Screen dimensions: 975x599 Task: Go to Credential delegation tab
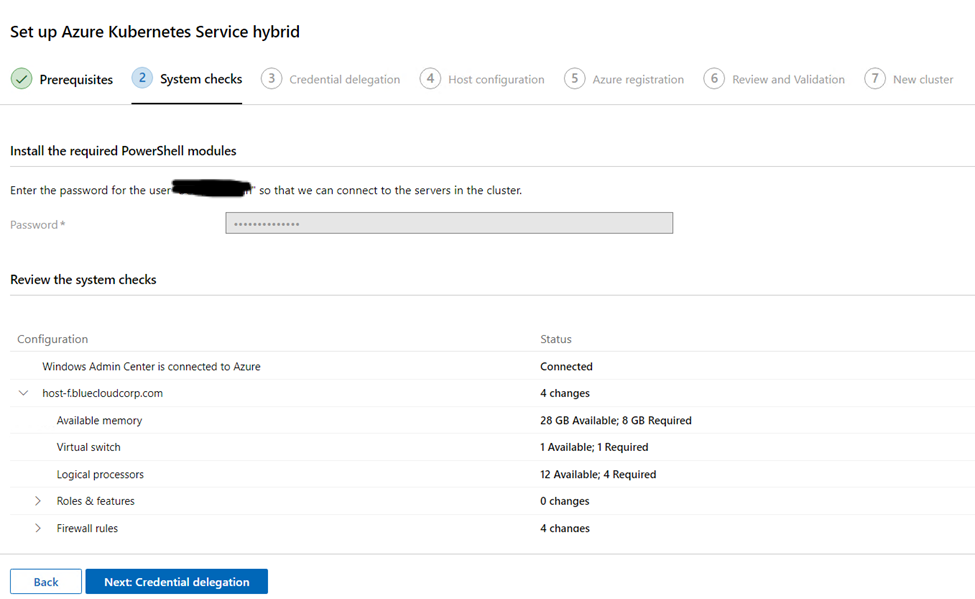pyautogui.click(x=330, y=79)
